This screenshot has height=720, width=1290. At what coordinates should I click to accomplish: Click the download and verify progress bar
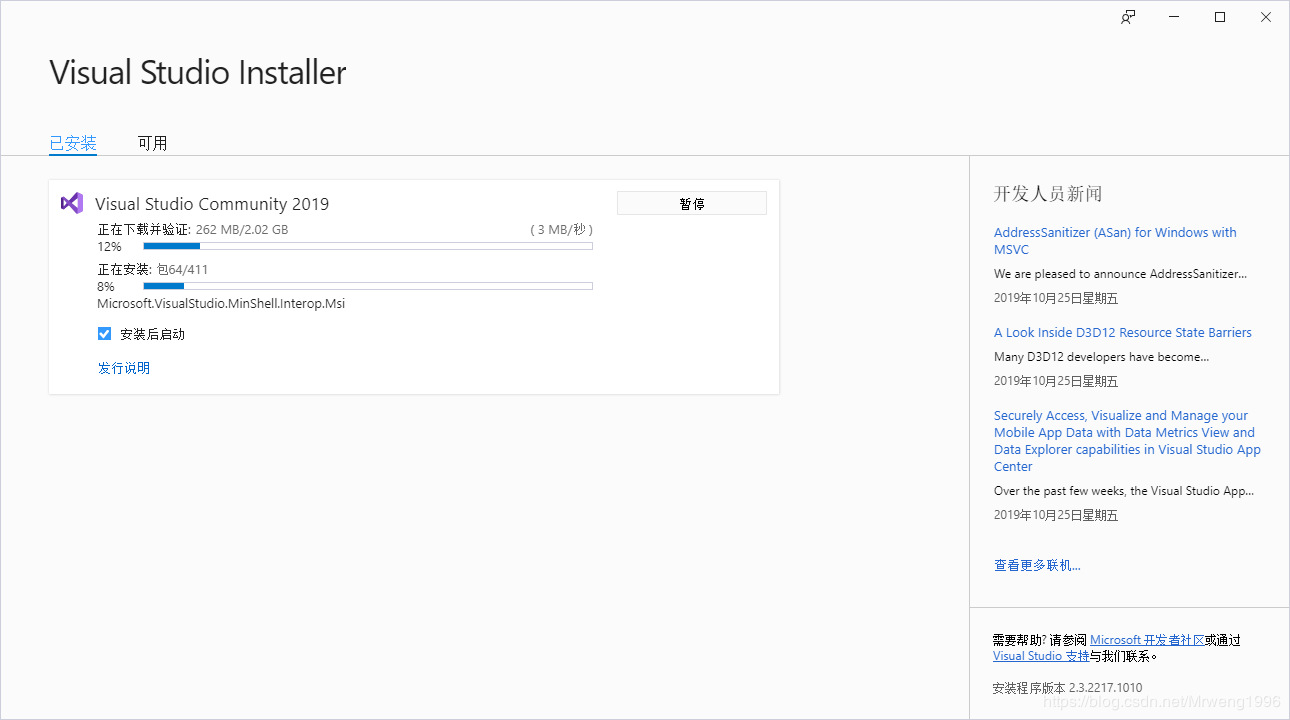[x=368, y=246]
